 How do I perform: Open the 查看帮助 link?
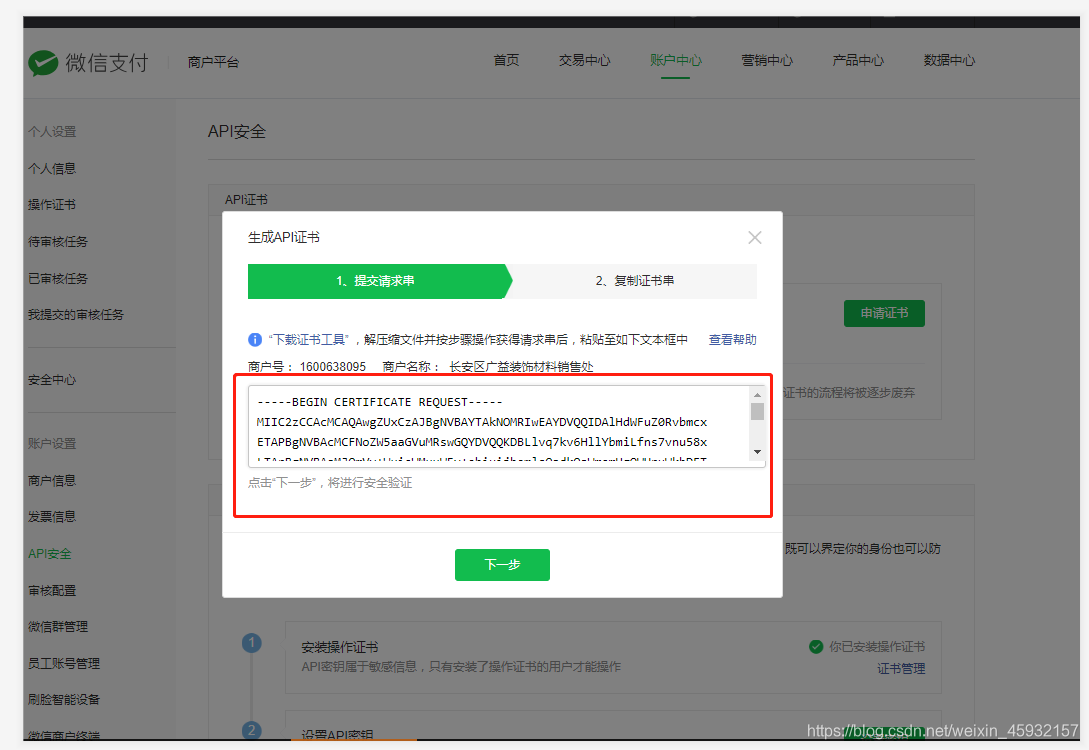733,340
